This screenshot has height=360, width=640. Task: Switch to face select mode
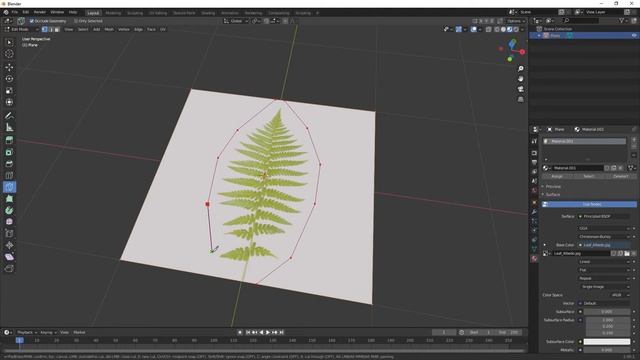pos(57,29)
